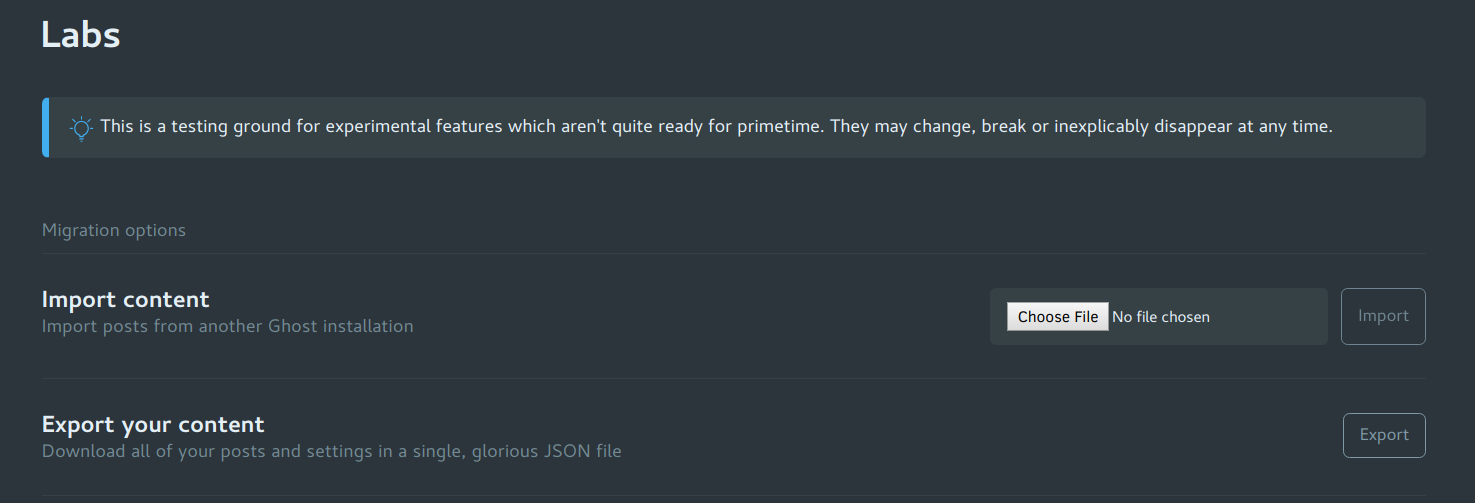Click the word "Ghost" in the import description
Viewport: 1475px width, 503px height.
[x=291, y=326]
